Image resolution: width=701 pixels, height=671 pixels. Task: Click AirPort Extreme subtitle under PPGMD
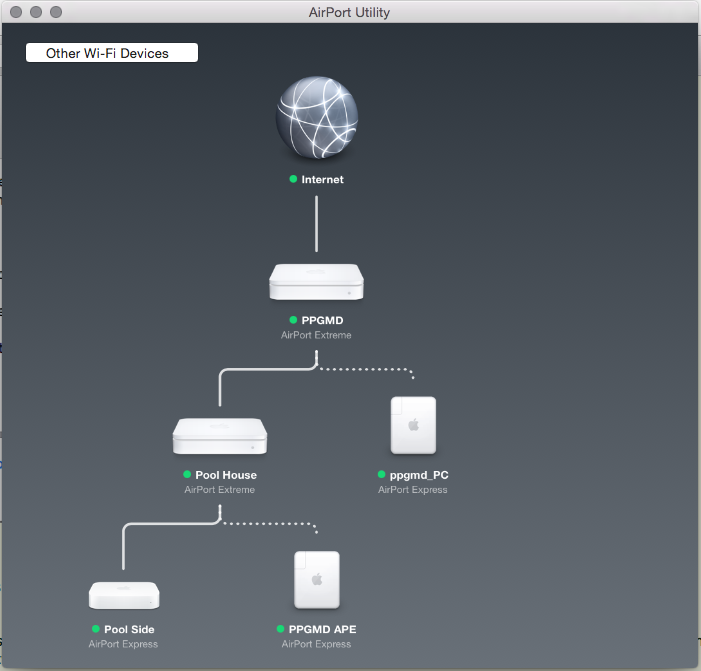316,335
